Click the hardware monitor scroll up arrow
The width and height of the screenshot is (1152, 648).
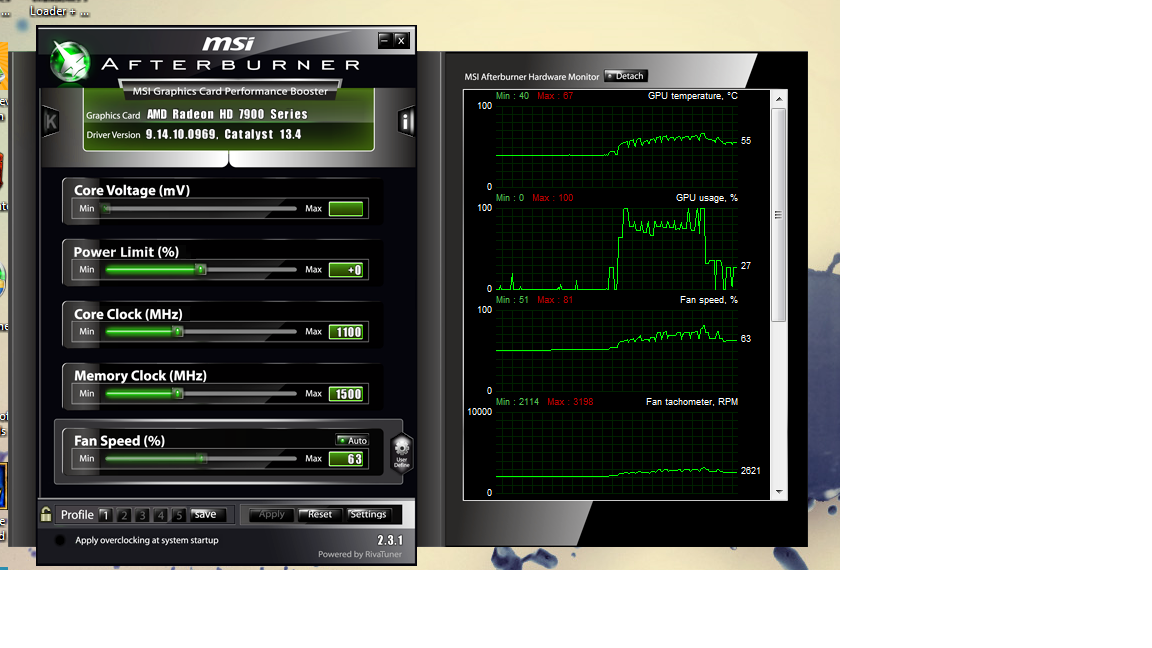point(779,98)
